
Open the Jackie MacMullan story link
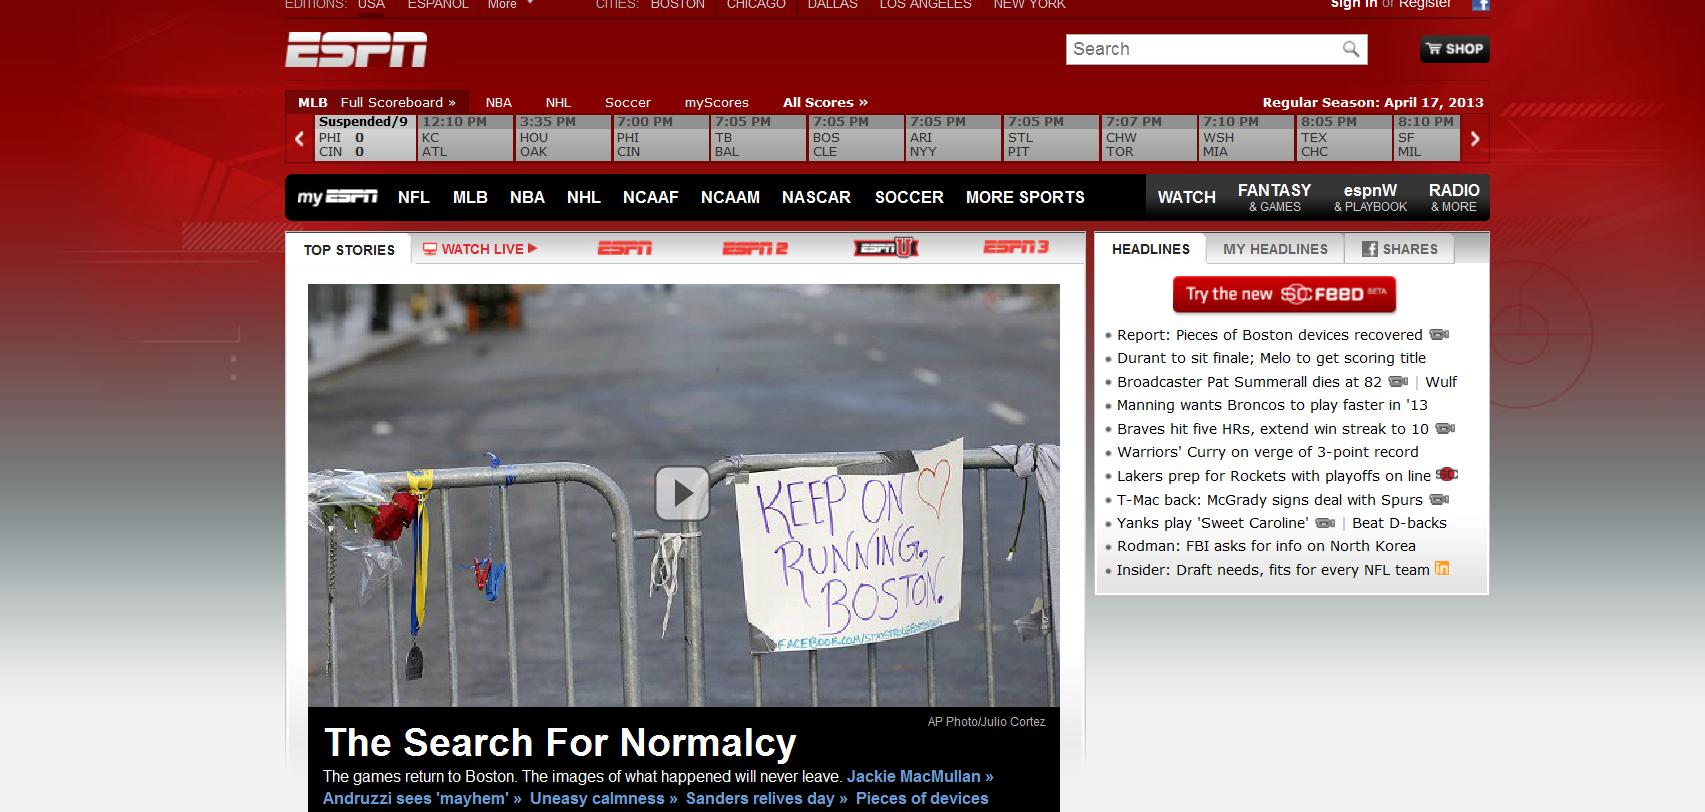[x=920, y=776]
